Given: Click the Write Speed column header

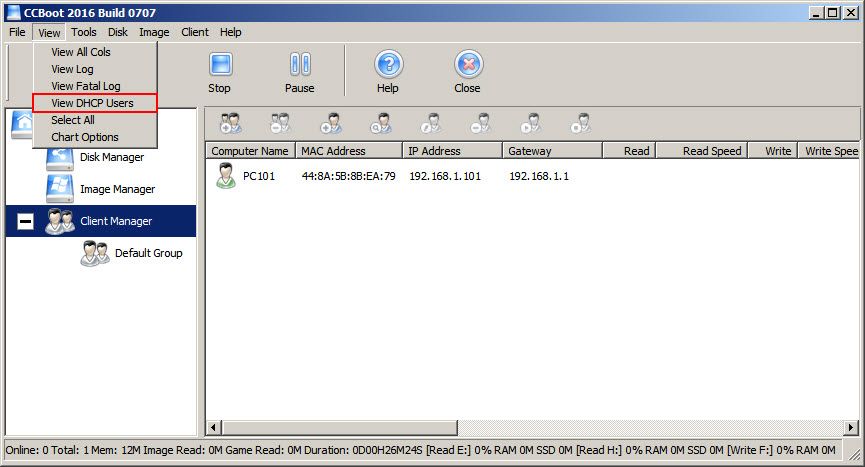Looking at the screenshot, I should (x=829, y=151).
